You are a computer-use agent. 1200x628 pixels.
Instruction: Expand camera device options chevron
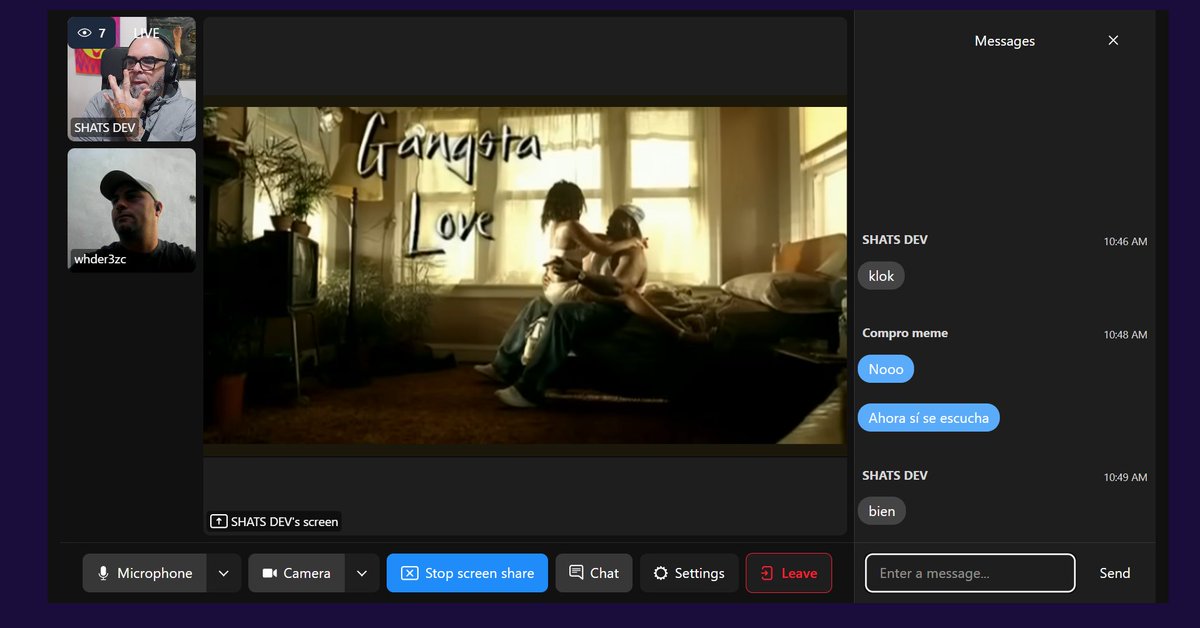(362, 573)
